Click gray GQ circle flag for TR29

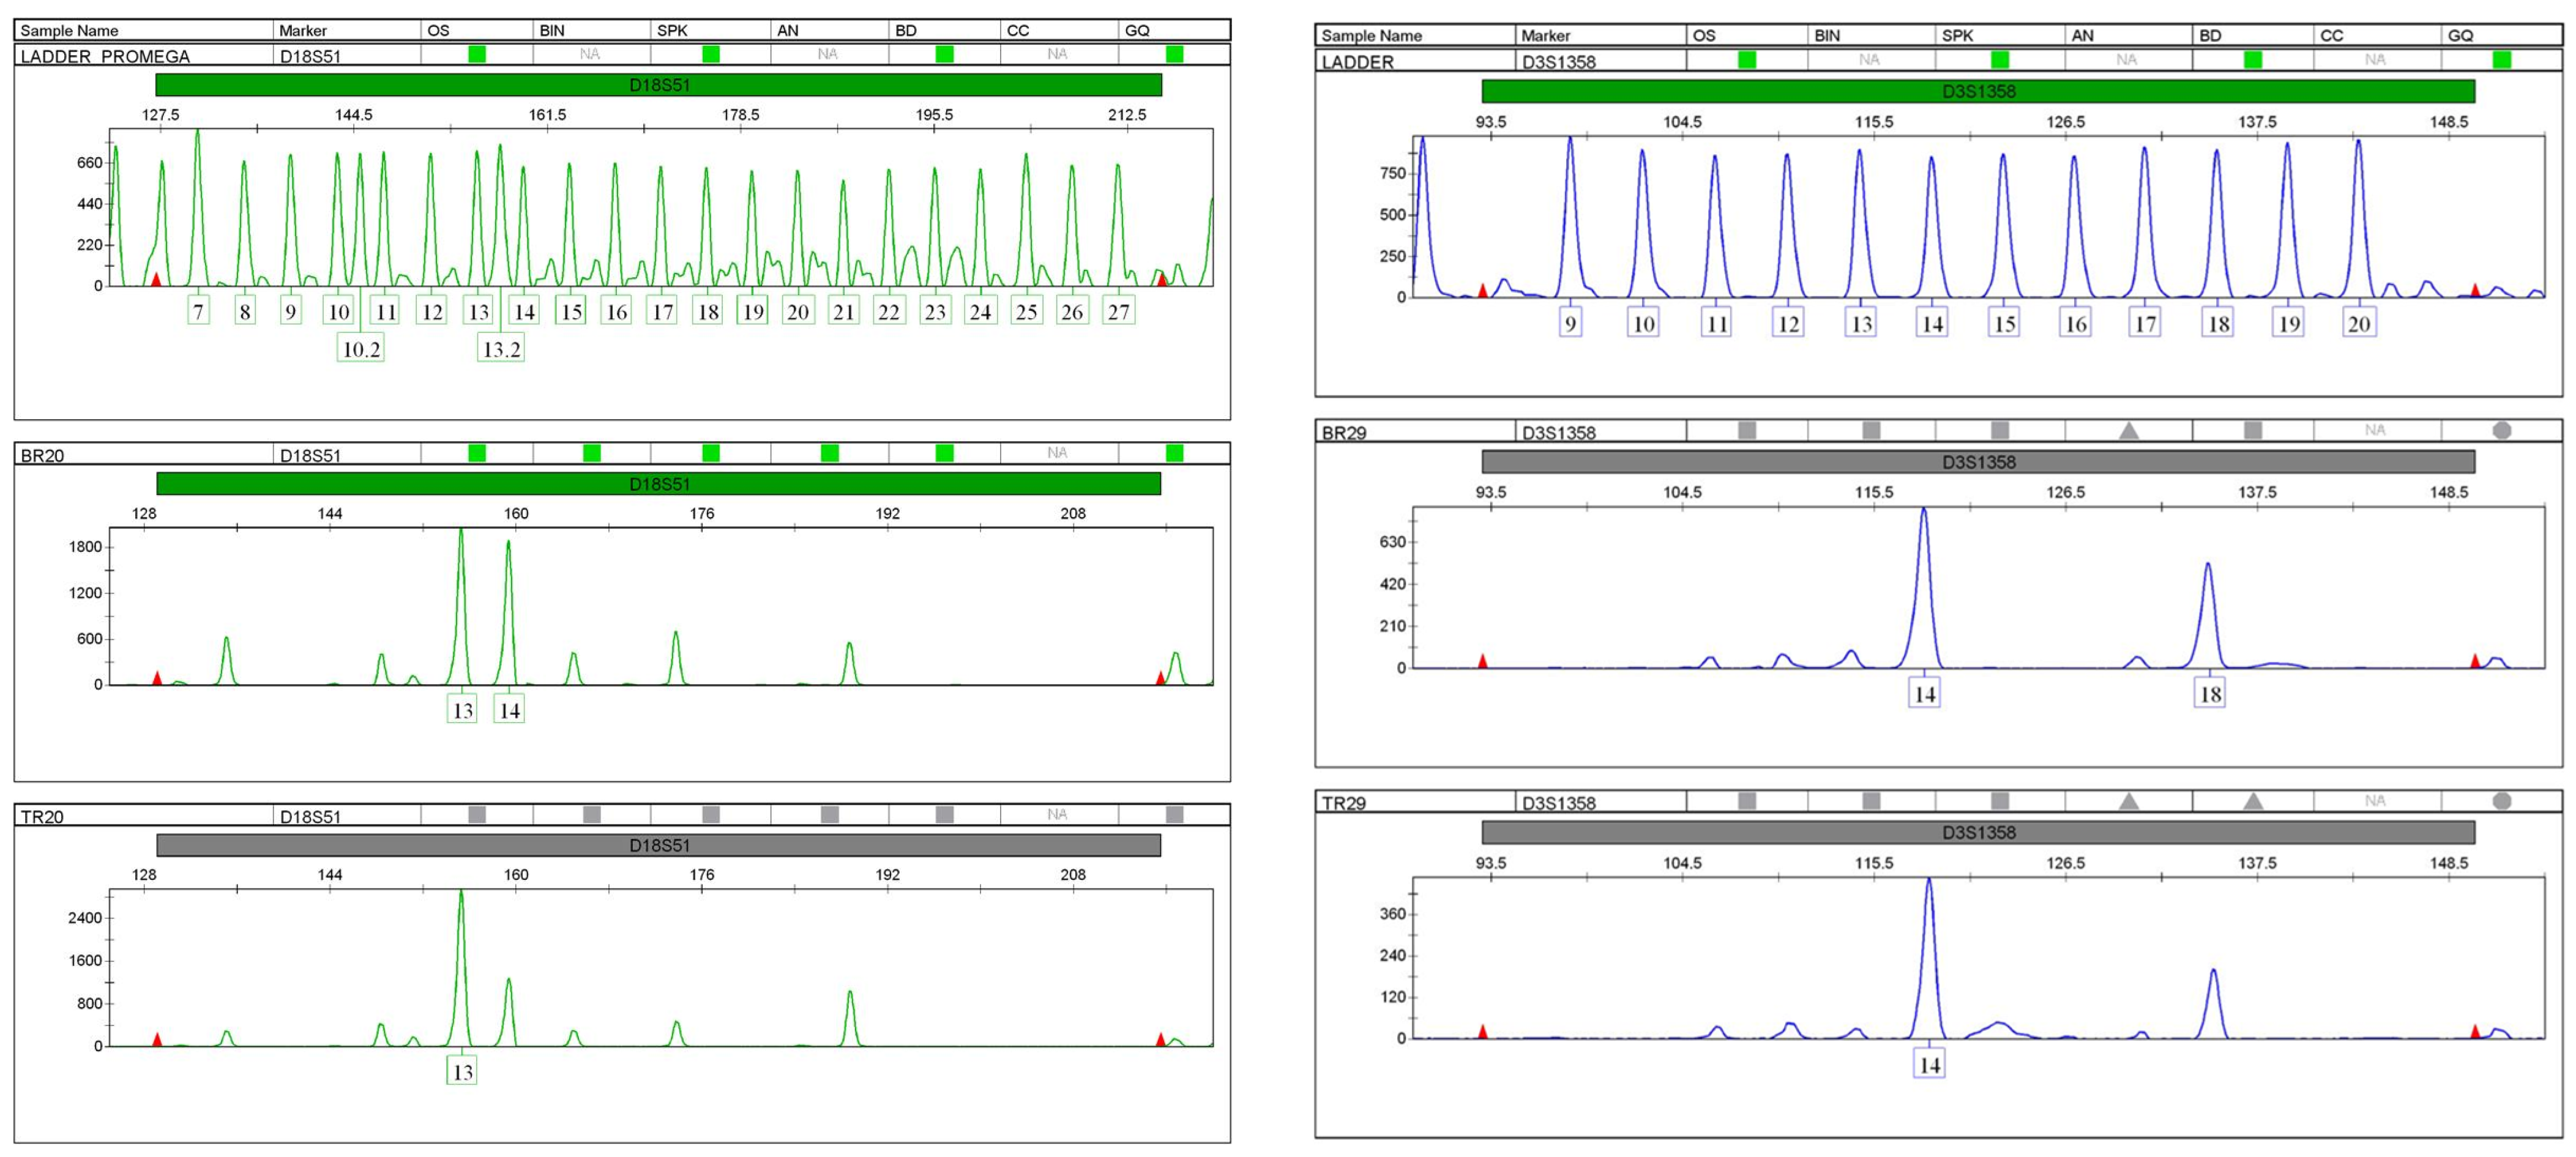click(2502, 801)
